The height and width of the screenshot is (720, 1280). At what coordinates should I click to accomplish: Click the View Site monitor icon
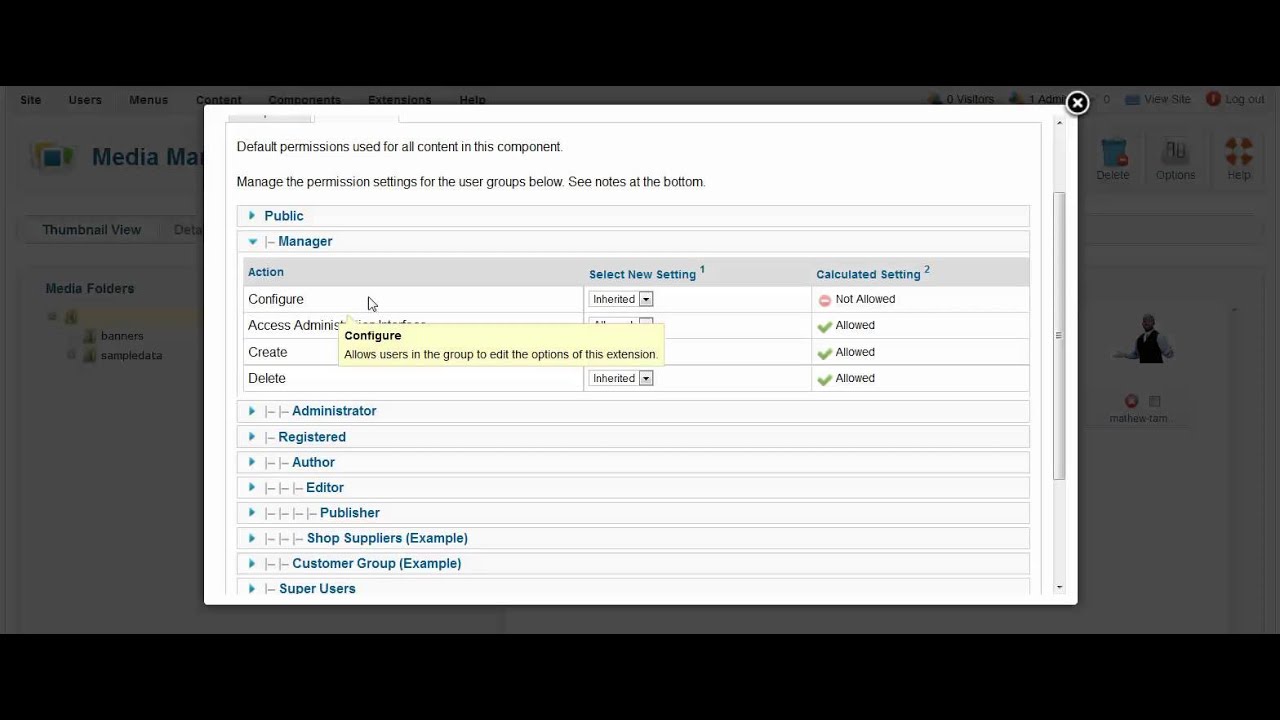coord(1132,99)
